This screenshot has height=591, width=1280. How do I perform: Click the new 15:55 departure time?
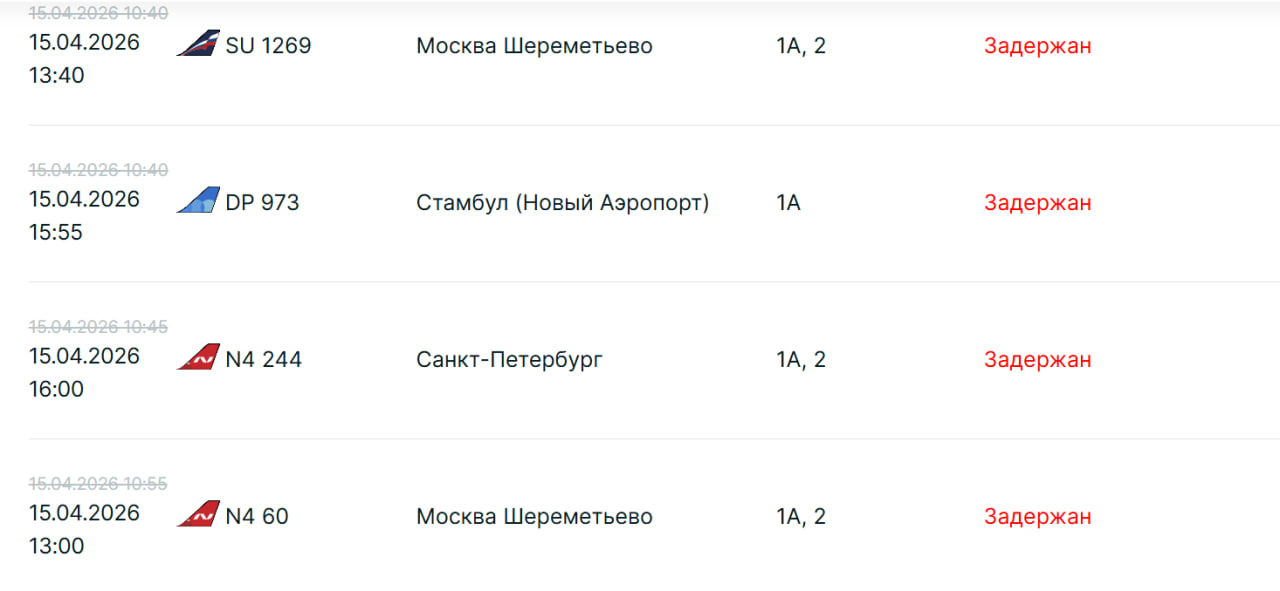coord(56,232)
